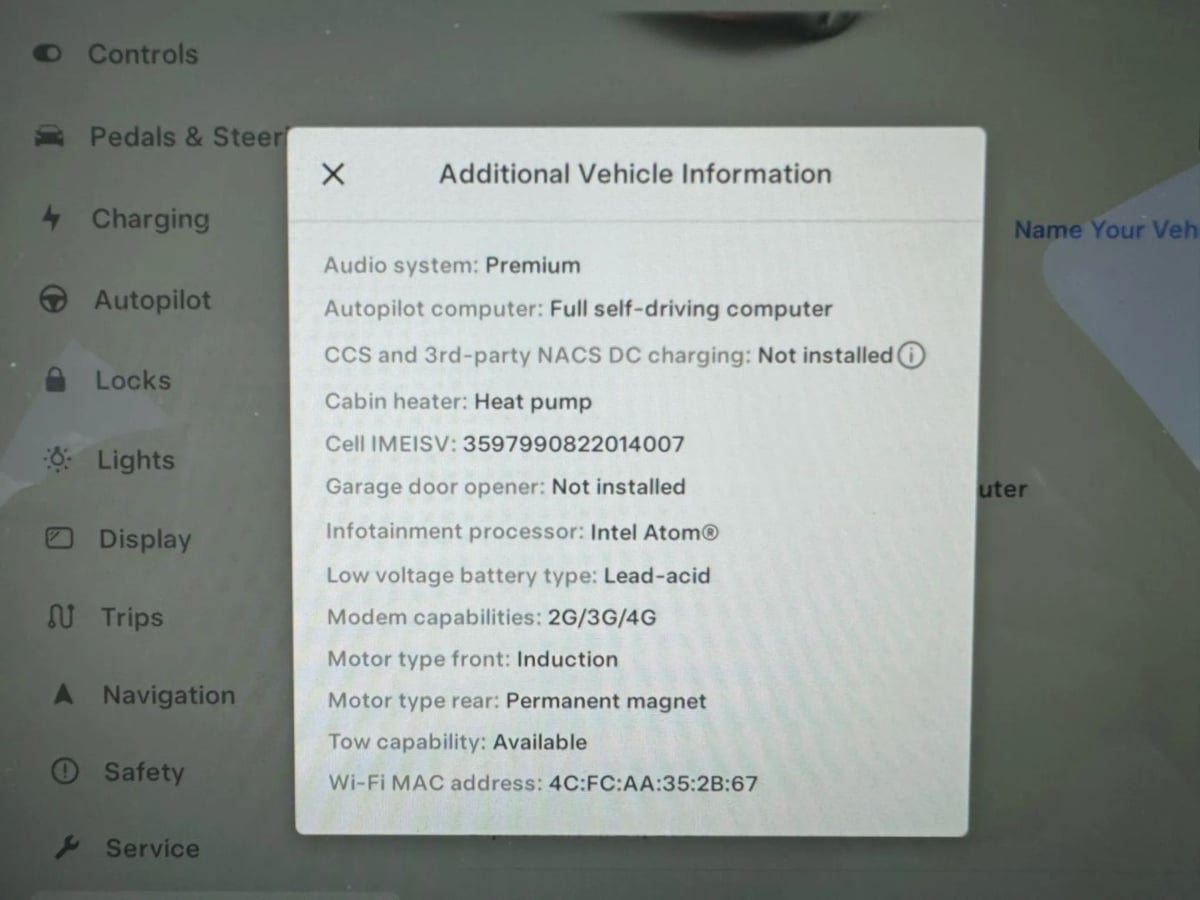Tap the steering wheel Autopilot icon
This screenshot has height=900, width=1200.
[53, 300]
